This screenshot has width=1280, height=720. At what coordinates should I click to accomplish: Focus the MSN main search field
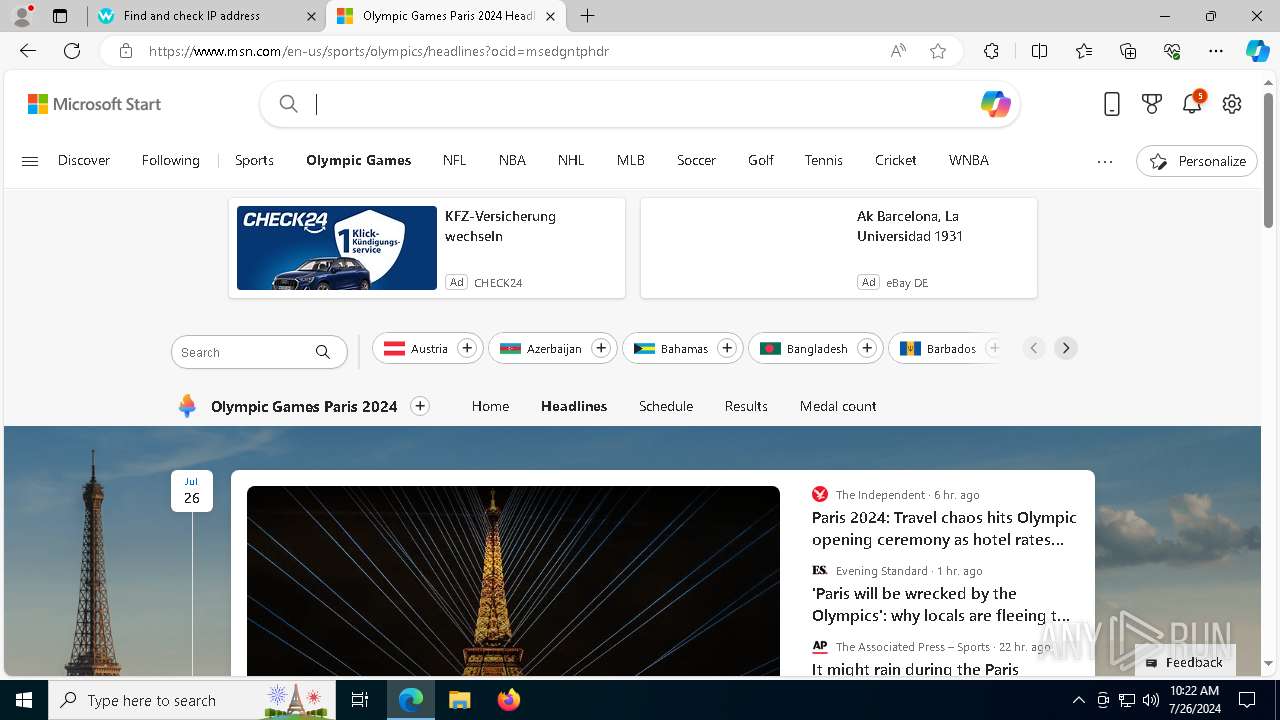pos(640,104)
